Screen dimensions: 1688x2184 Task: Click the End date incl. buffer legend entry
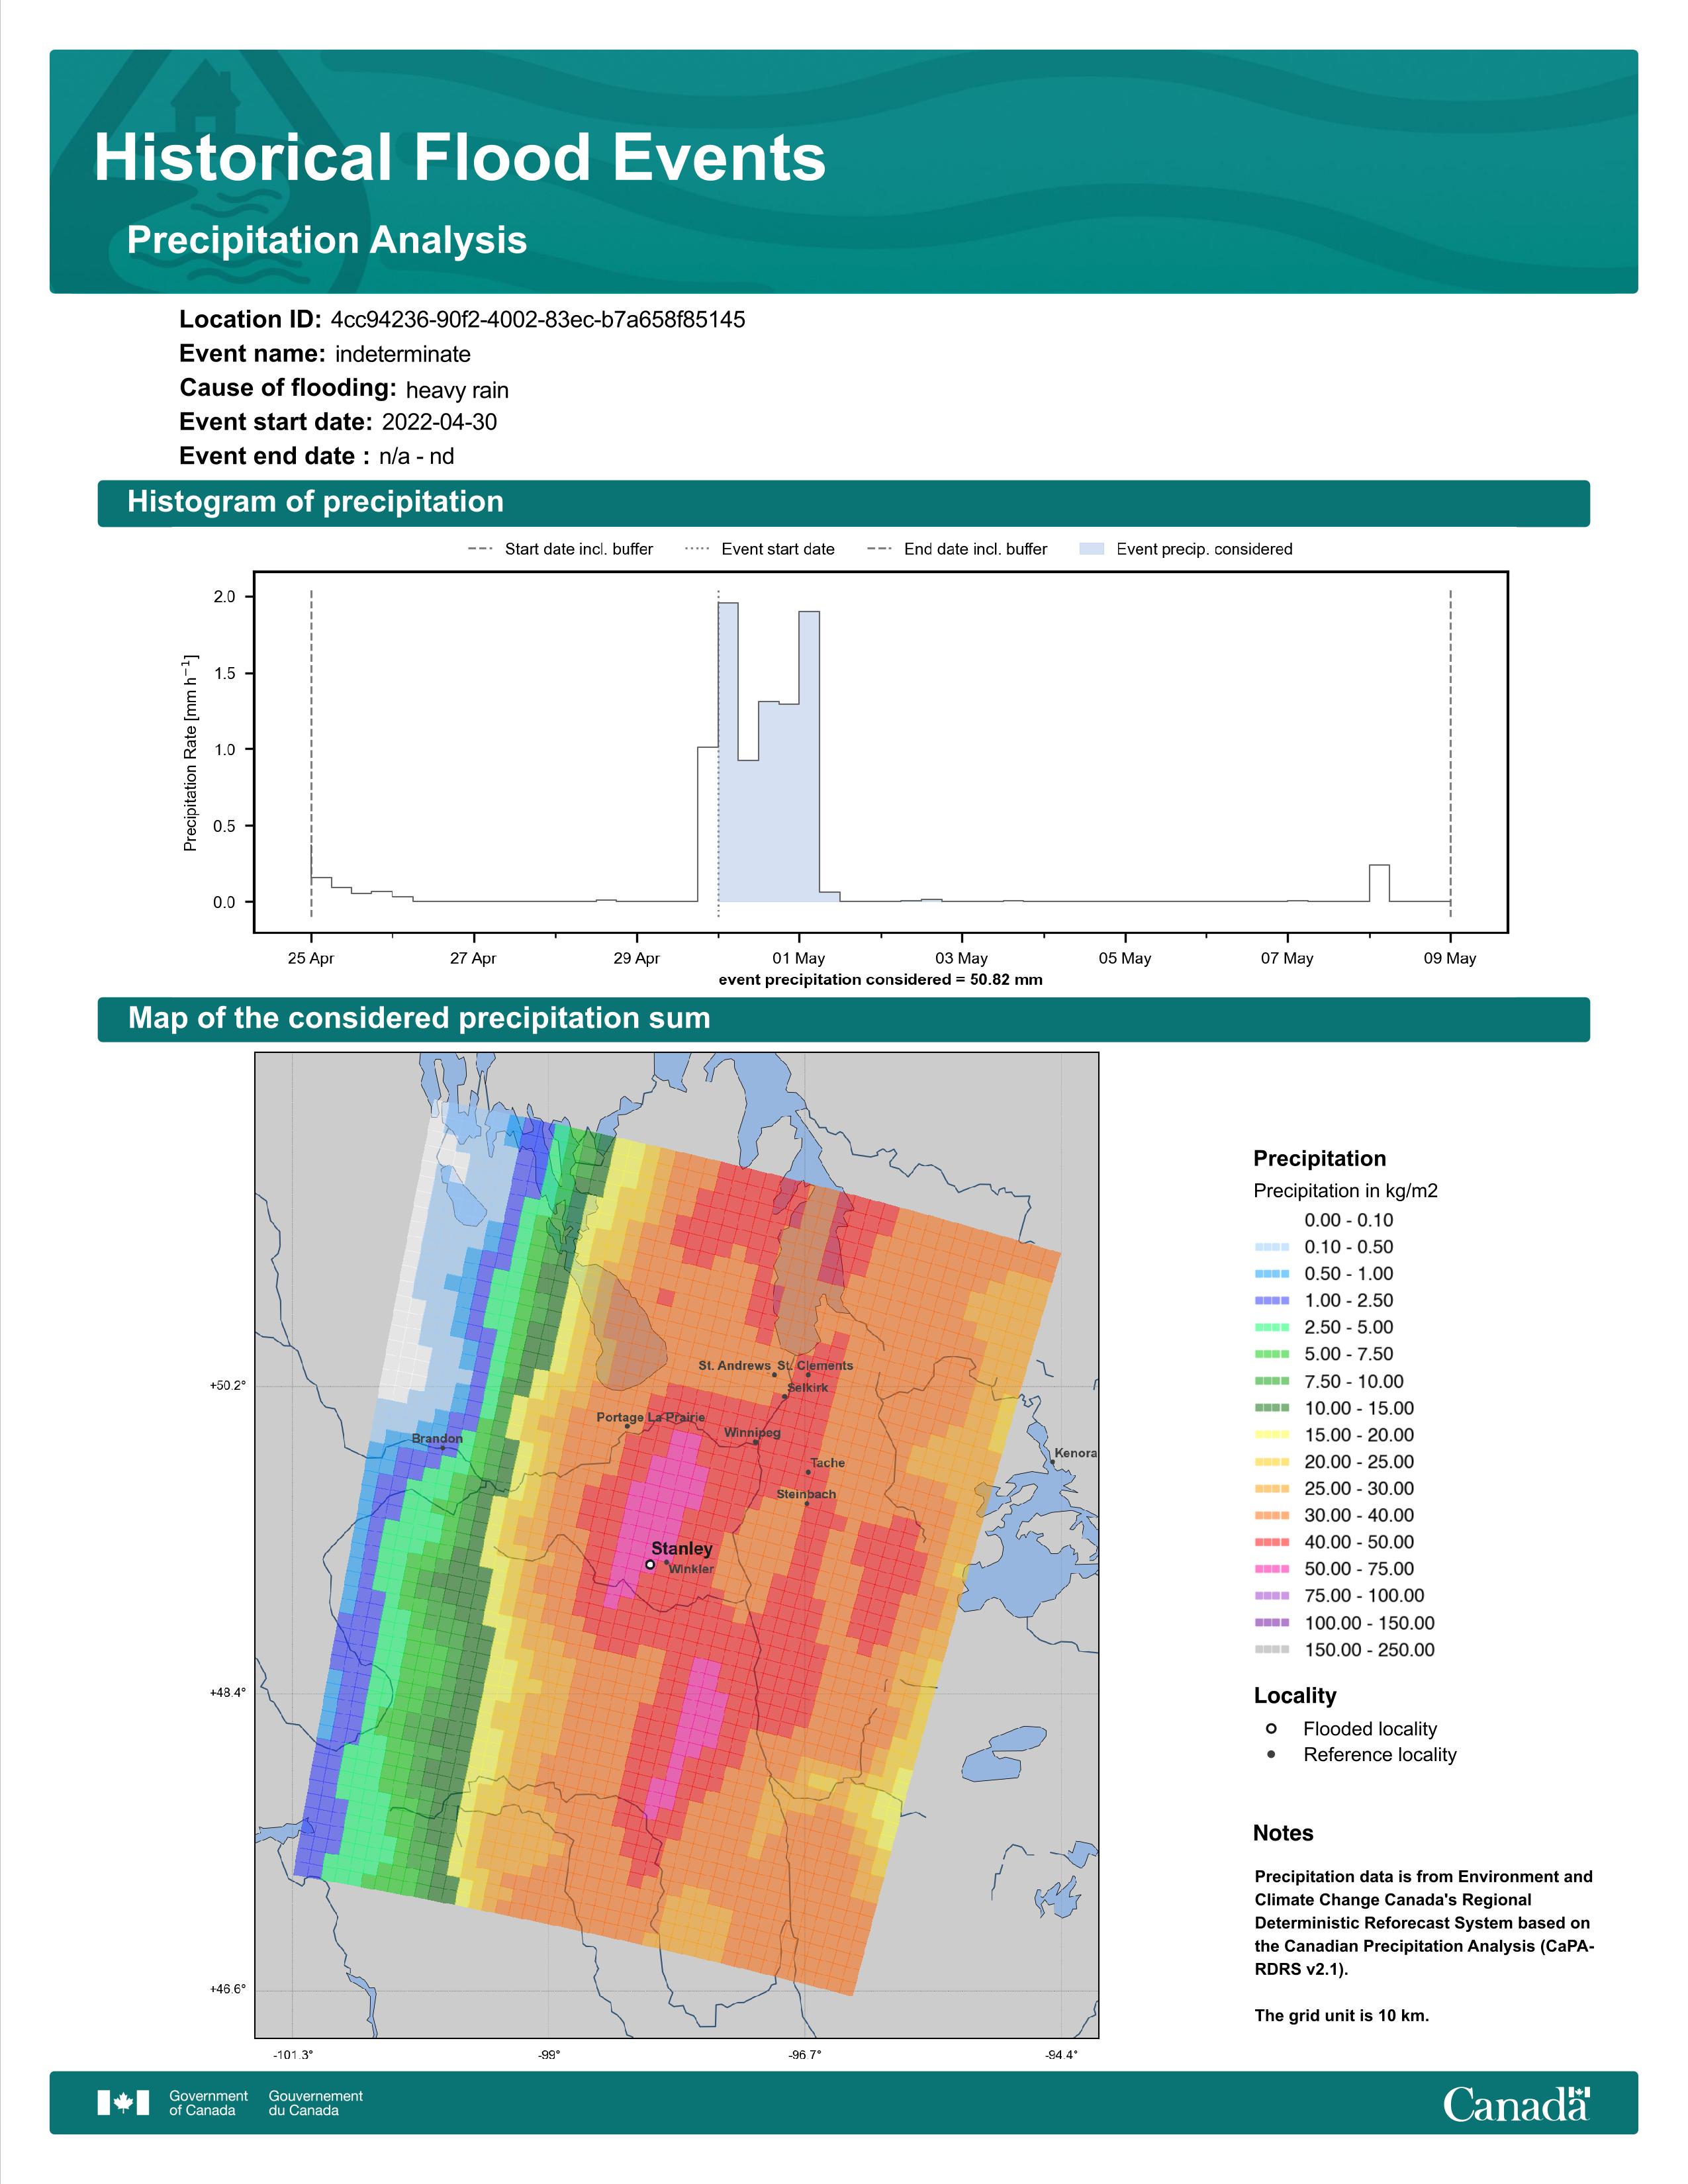click(957, 549)
